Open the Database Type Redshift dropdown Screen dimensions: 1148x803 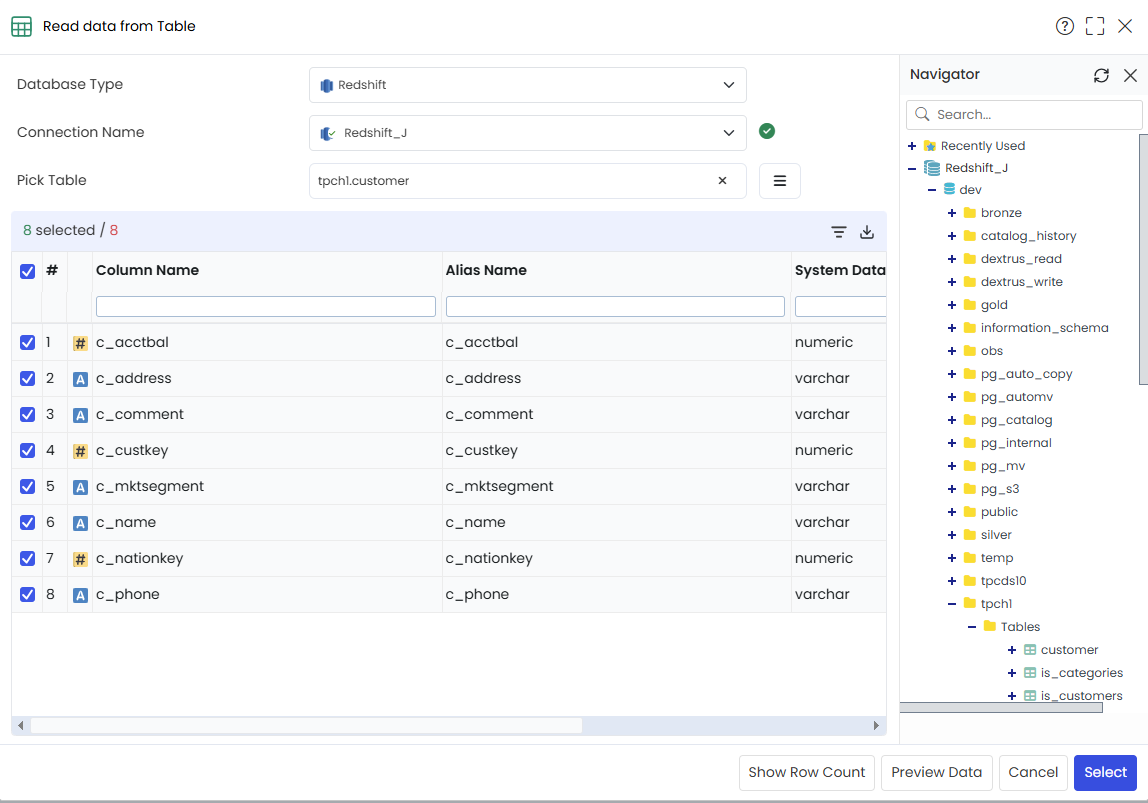pyautogui.click(x=527, y=85)
